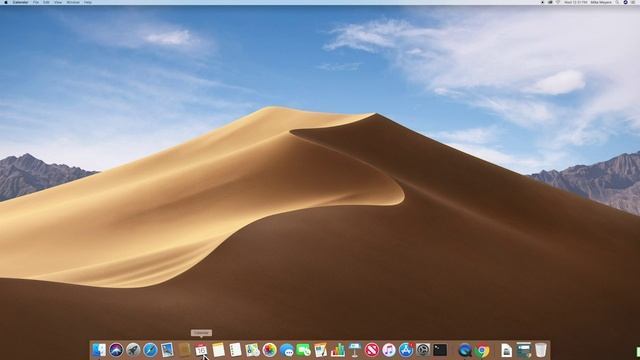Open FaceTime green icon in Dock
Image resolution: width=640 pixels, height=360 pixels.
304,350
